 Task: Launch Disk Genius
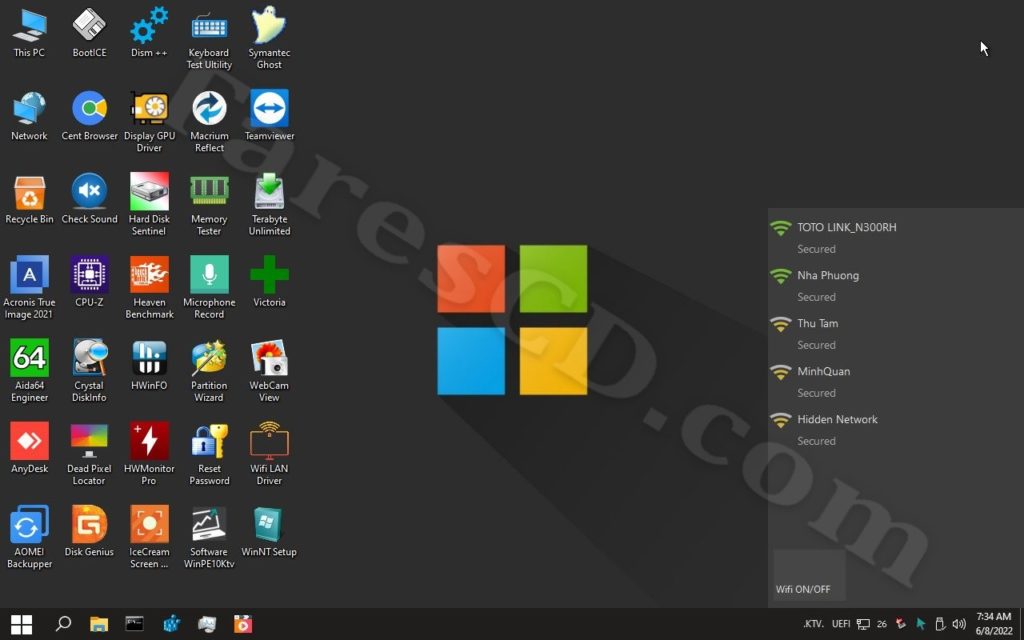(89, 531)
